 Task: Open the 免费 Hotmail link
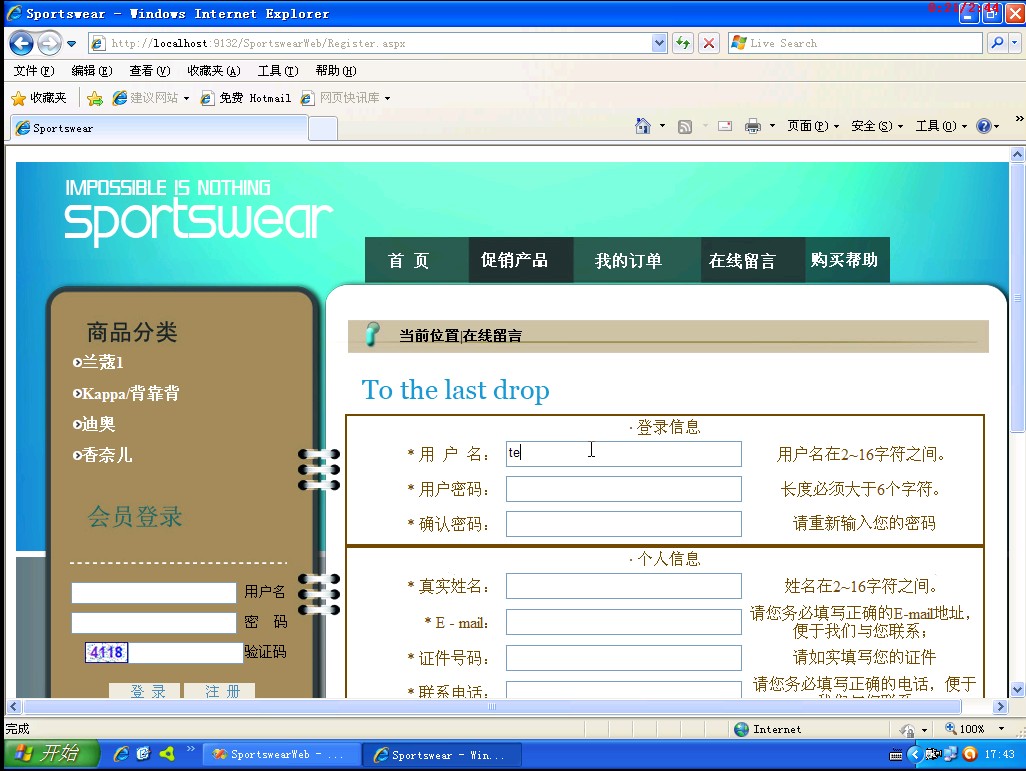pyautogui.click(x=245, y=98)
